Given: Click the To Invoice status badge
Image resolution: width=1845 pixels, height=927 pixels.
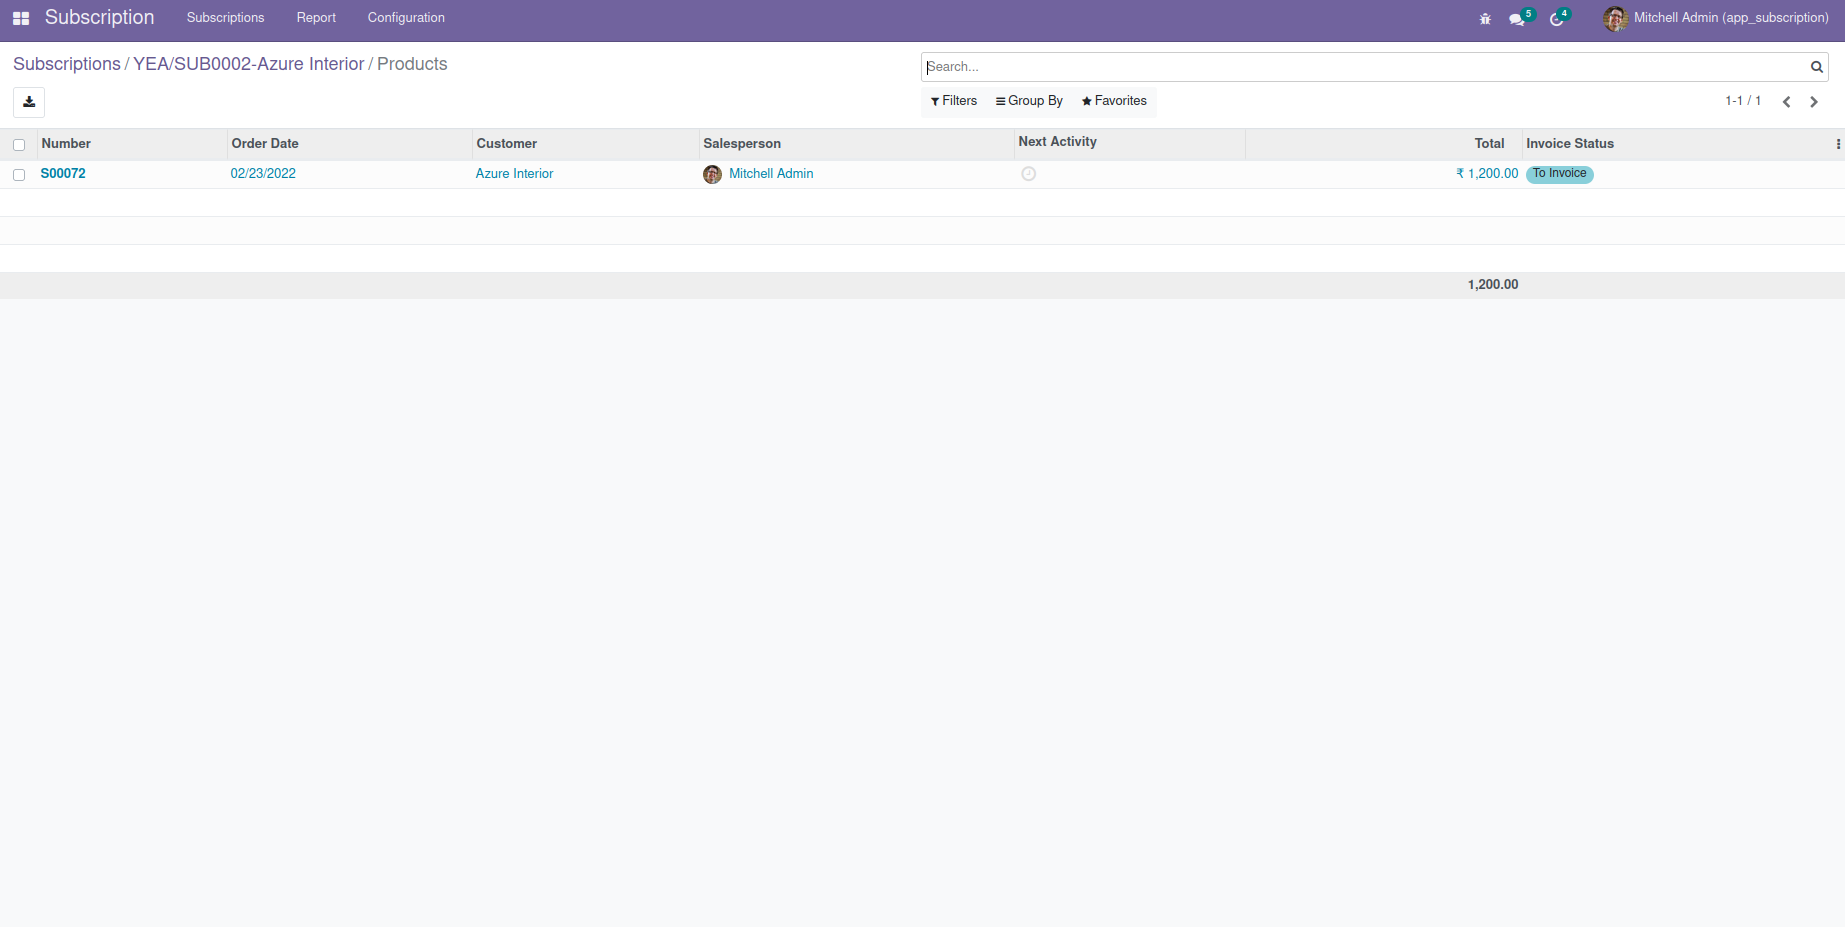Looking at the screenshot, I should point(1560,174).
